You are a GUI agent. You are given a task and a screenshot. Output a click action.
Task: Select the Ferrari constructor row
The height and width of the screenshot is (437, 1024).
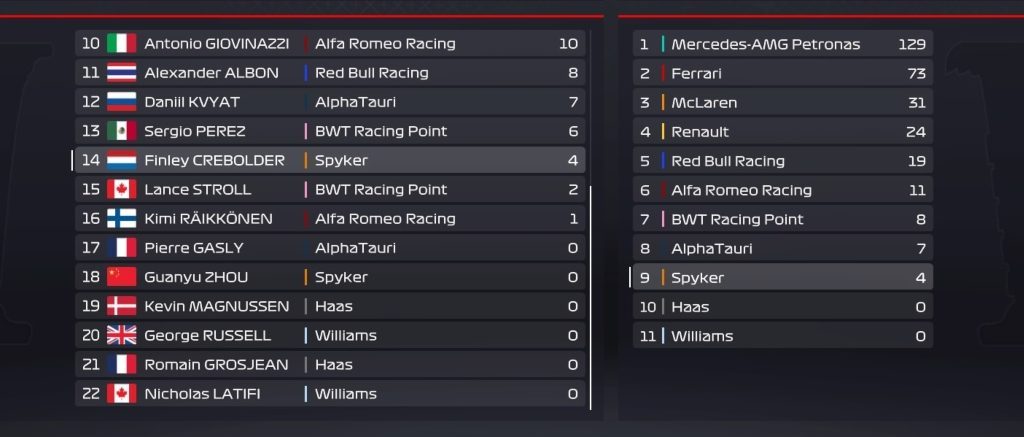coord(782,73)
